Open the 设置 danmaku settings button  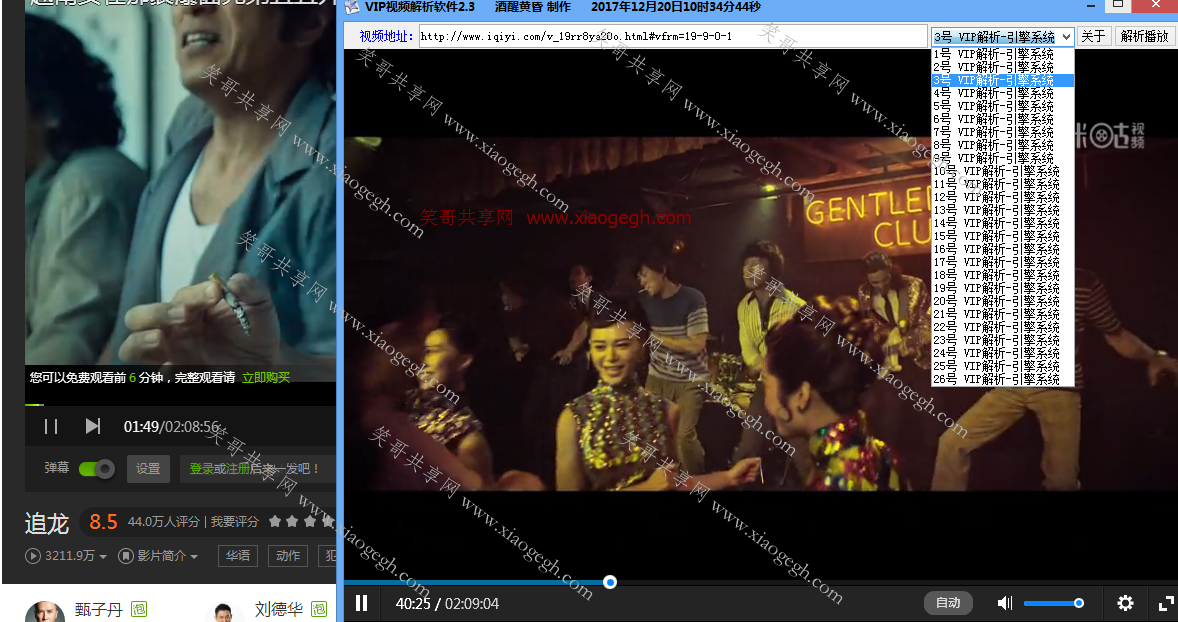[x=148, y=469]
